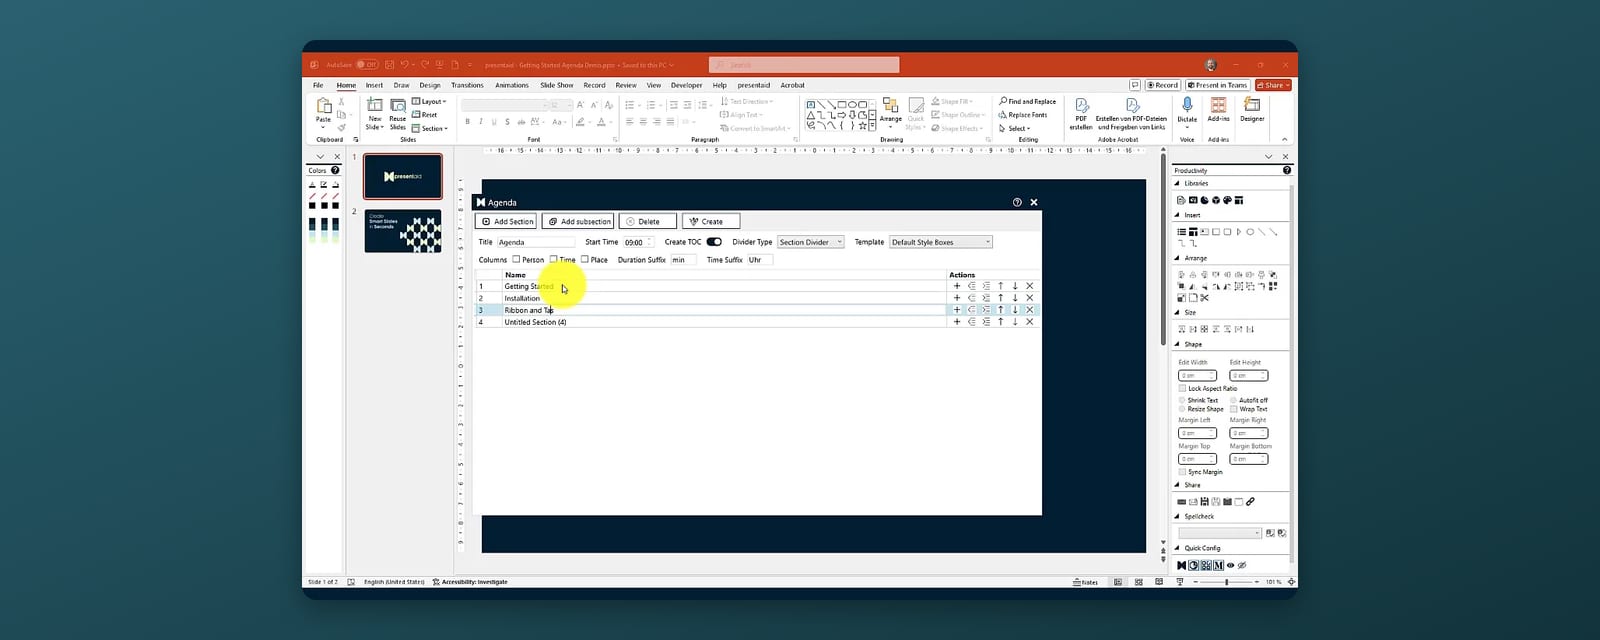The image size is (1600, 640).
Task: Select the Shrink Text option
Action: coord(1182,400)
